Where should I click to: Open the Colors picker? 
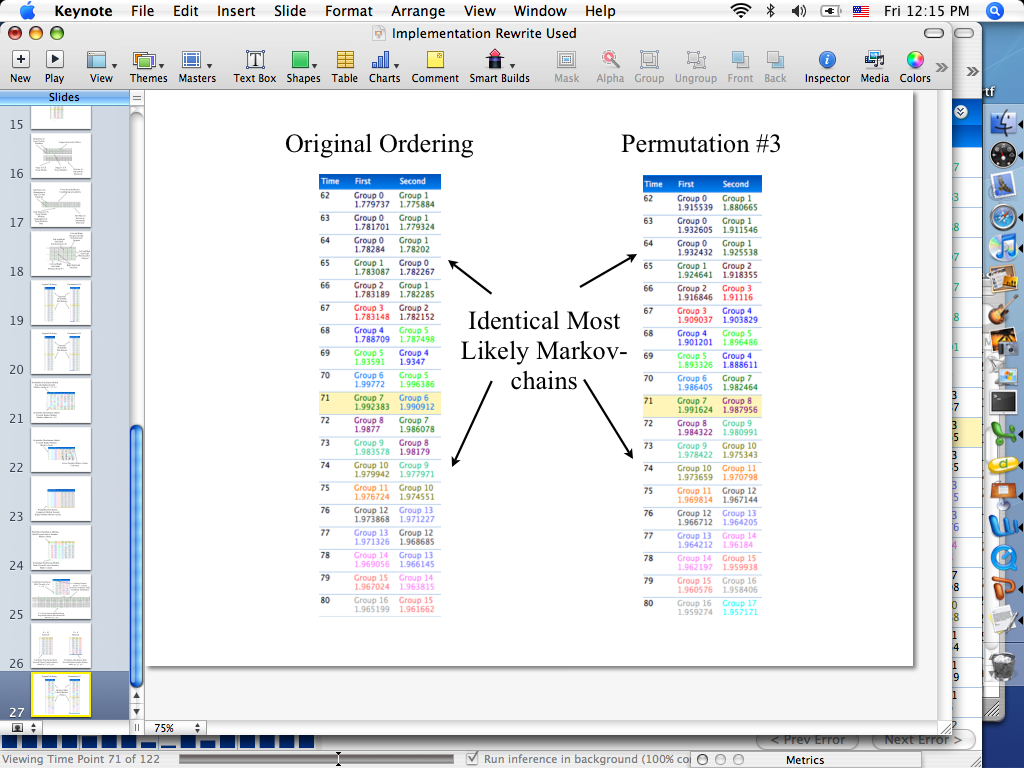(x=915, y=60)
